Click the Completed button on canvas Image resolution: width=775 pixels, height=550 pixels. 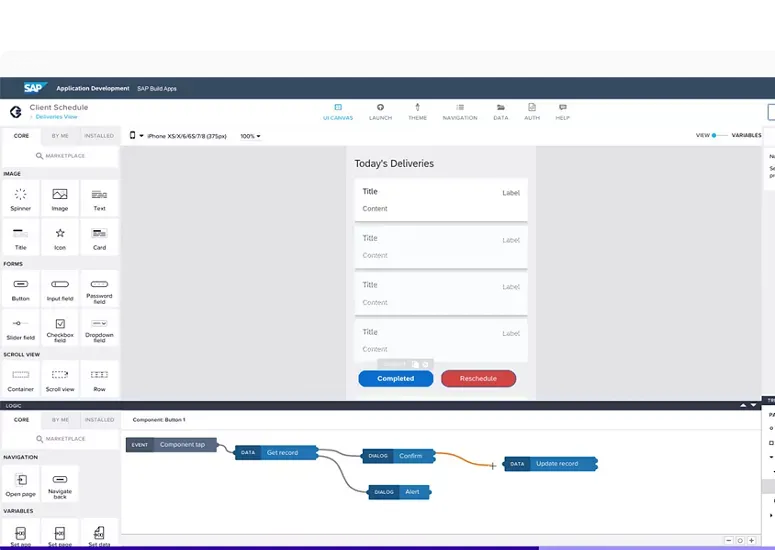pyautogui.click(x=395, y=379)
